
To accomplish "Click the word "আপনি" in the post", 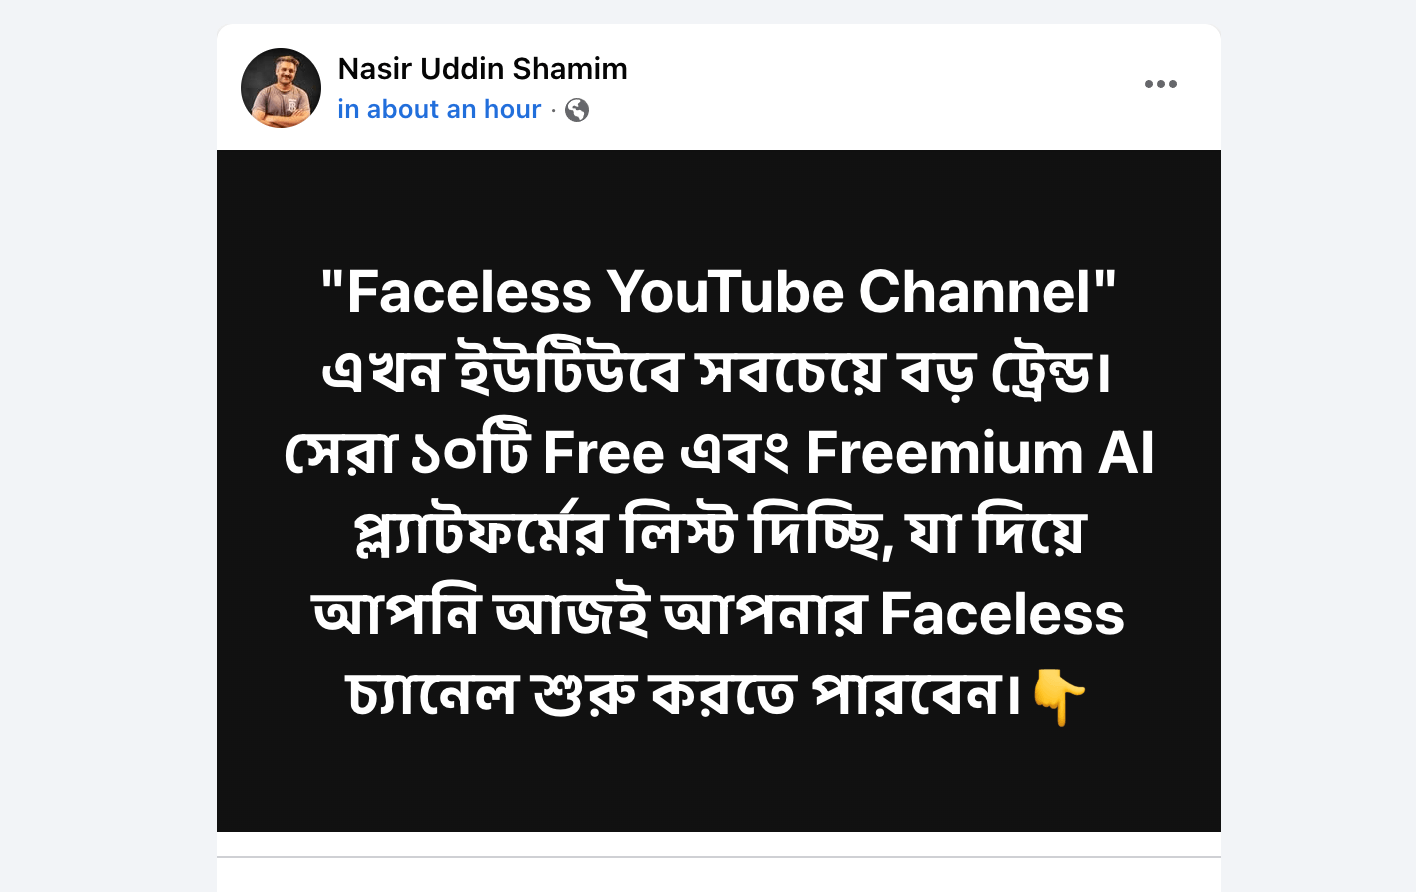I will coord(398,614).
